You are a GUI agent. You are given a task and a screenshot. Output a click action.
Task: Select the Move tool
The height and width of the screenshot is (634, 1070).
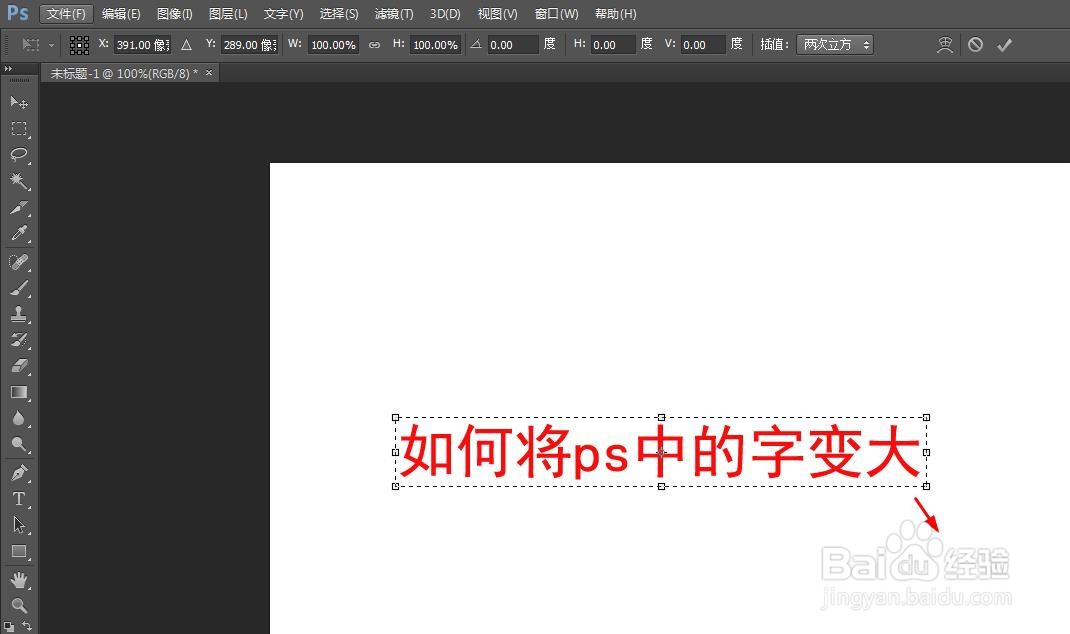[x=18, y=102]
